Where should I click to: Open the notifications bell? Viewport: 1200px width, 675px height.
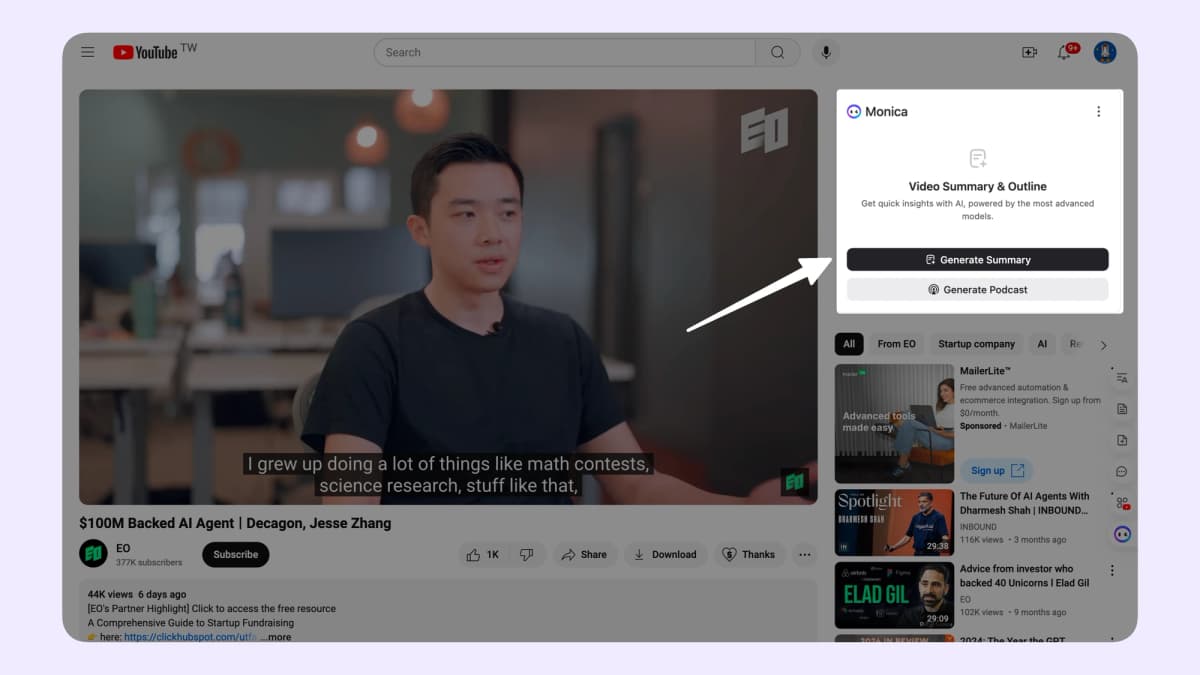[1065, 52]
